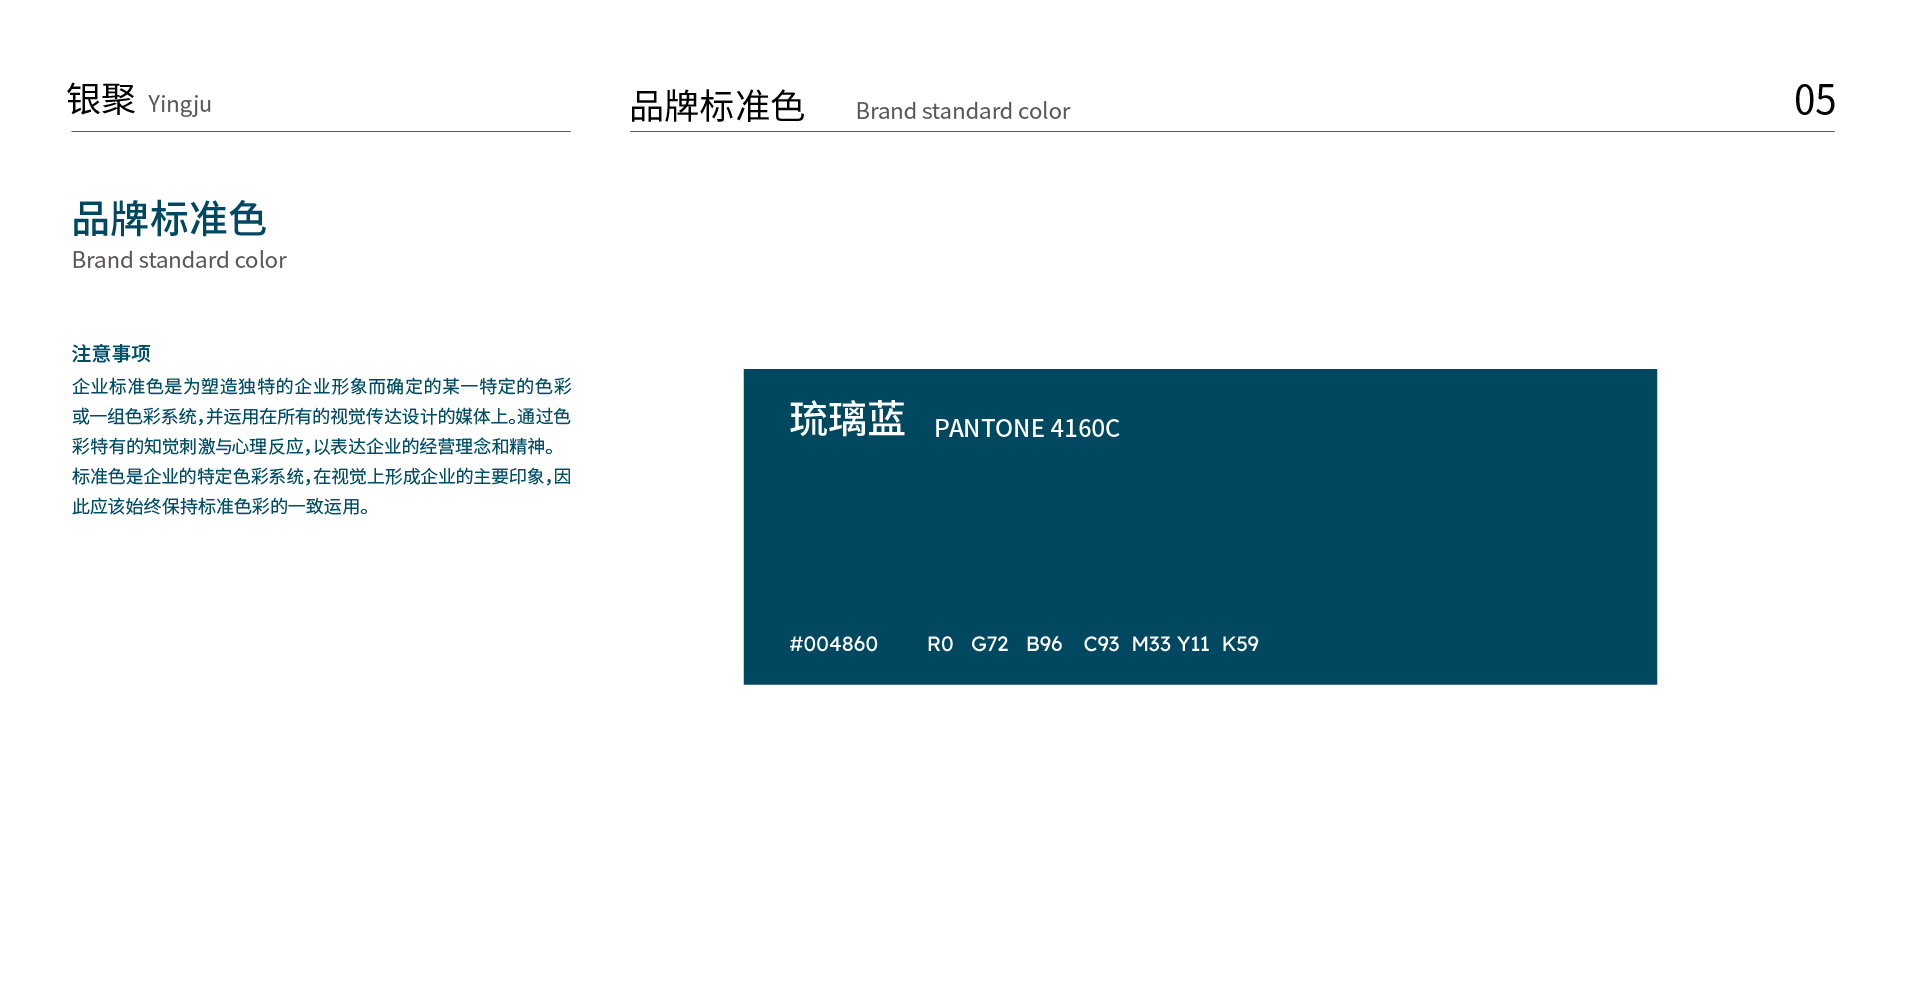1920x982 pixels.
Task: Select the B96 value
Action: (1044, 644)
